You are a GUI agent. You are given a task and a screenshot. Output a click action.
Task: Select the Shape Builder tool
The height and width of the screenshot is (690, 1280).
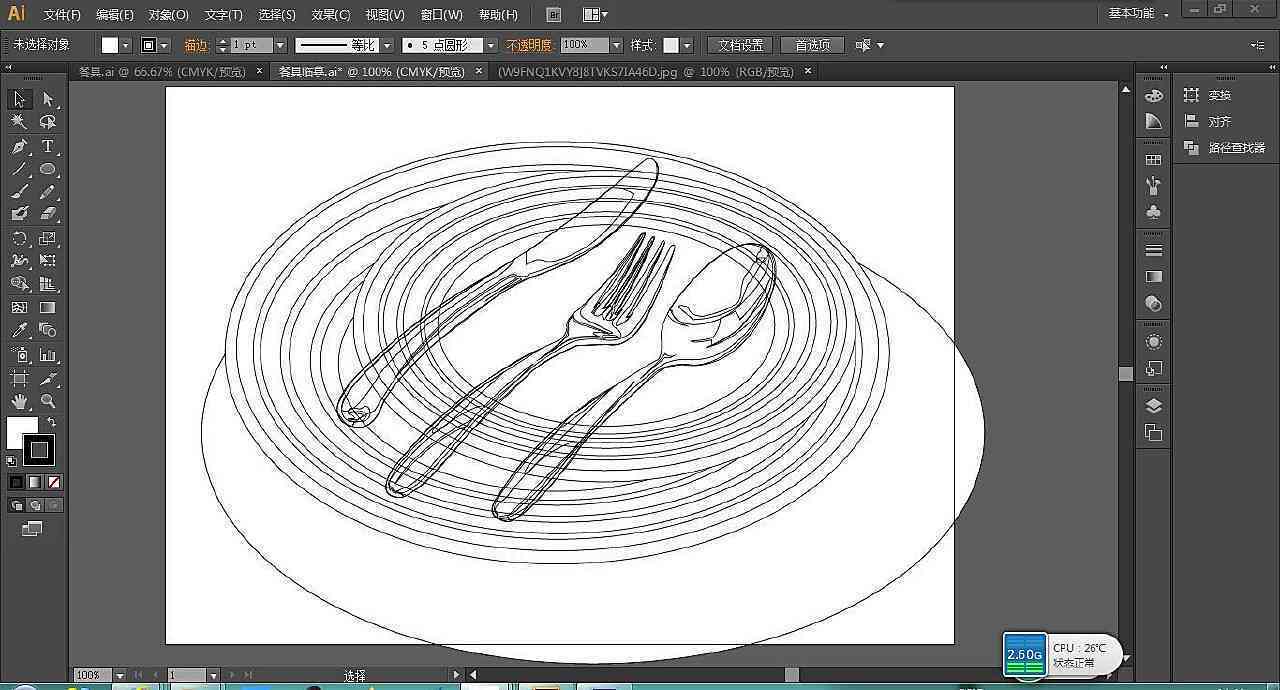click(x=19, y=284)
